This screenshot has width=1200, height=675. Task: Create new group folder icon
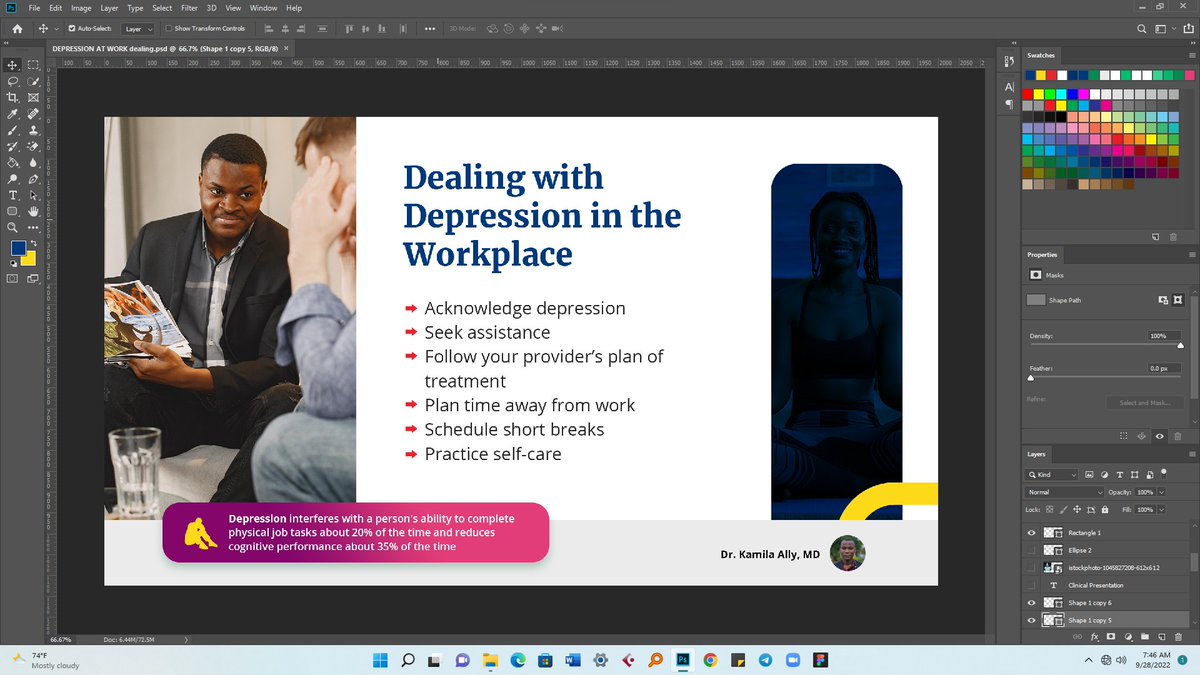(x=1145, y=637)
